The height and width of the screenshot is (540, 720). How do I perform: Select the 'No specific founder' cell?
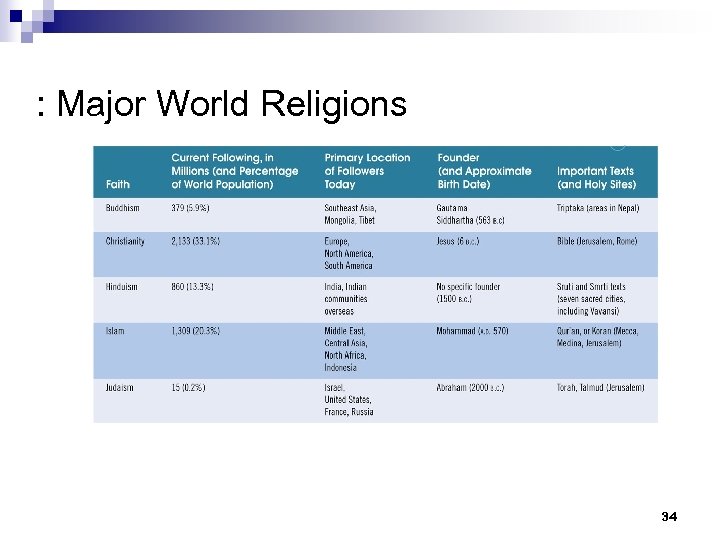pos(468,293)
